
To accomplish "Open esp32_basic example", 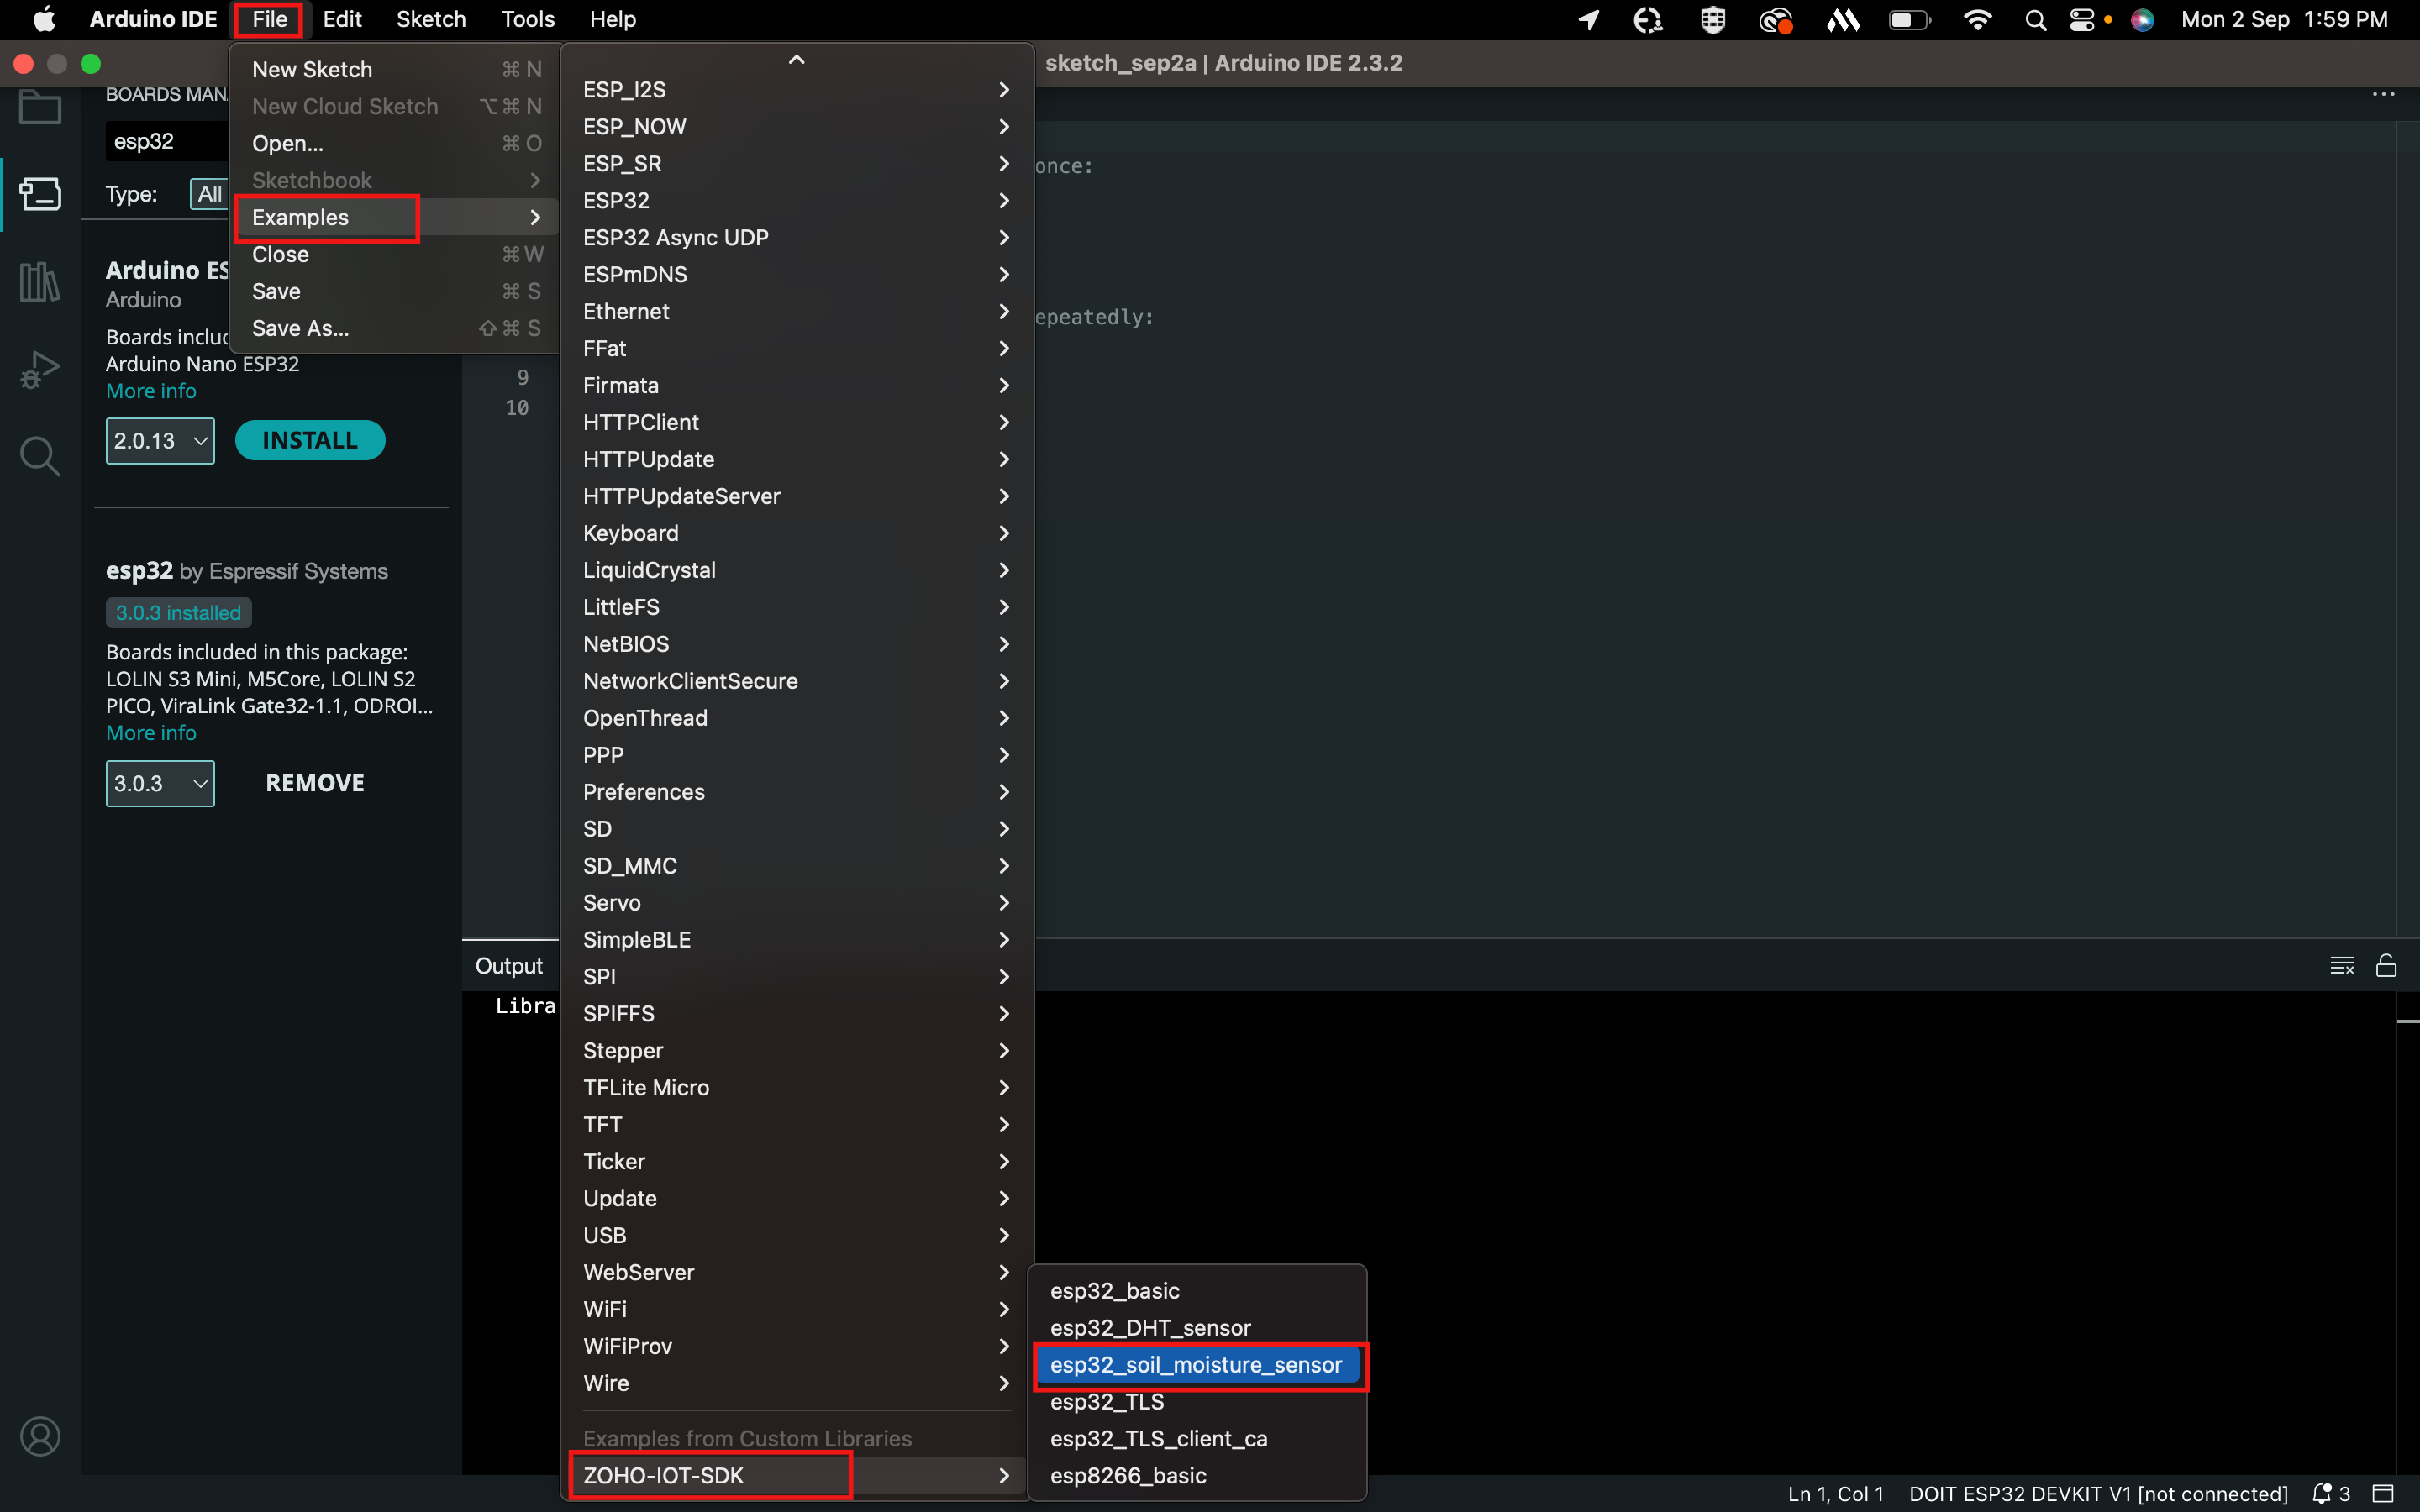I will (1197, 1291).
